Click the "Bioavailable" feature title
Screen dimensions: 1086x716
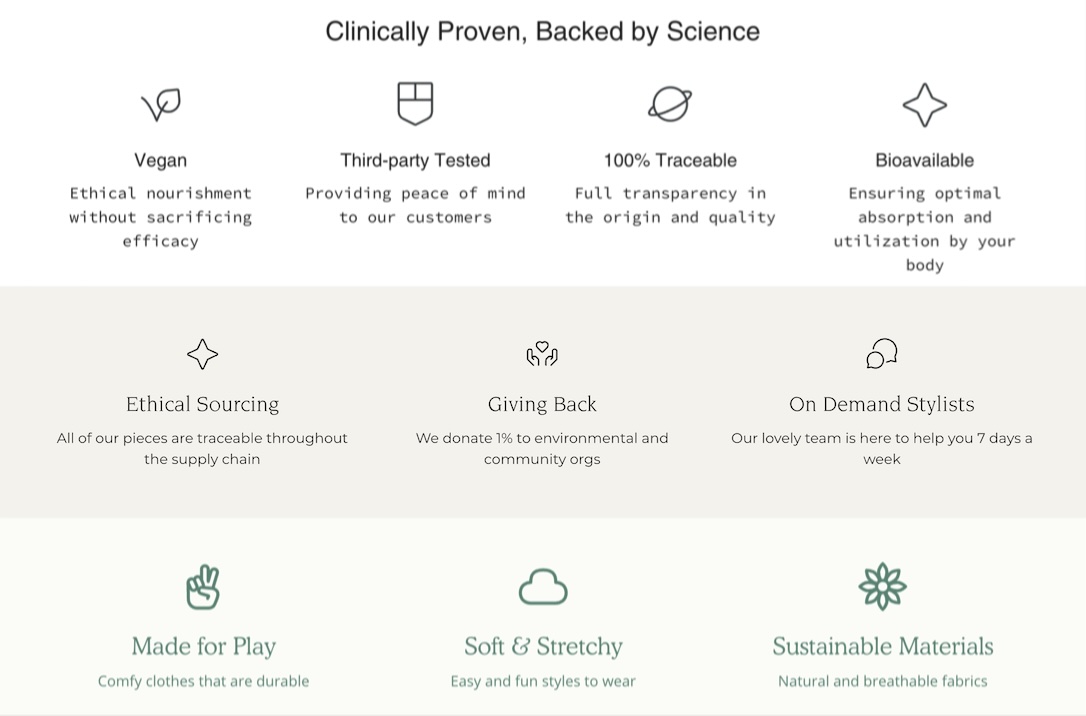(924, 160)
